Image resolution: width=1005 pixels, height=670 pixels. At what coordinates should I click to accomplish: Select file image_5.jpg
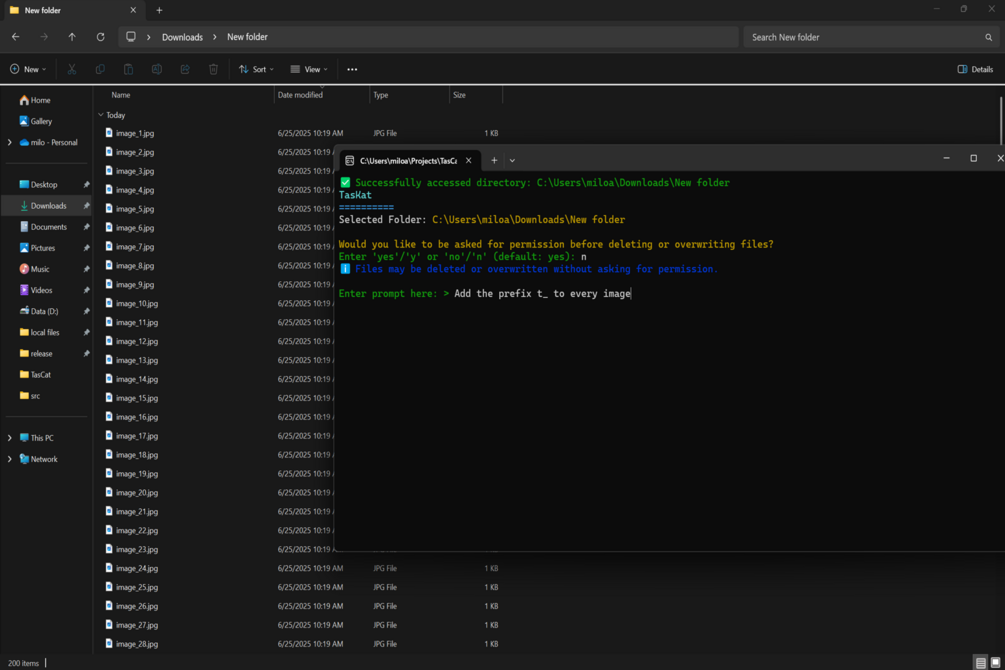click(x=130, y=209)
